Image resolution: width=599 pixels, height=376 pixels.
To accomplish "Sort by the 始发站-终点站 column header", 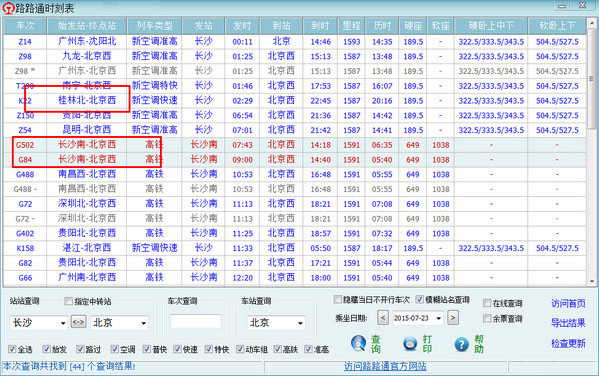I will click(87, 26).
